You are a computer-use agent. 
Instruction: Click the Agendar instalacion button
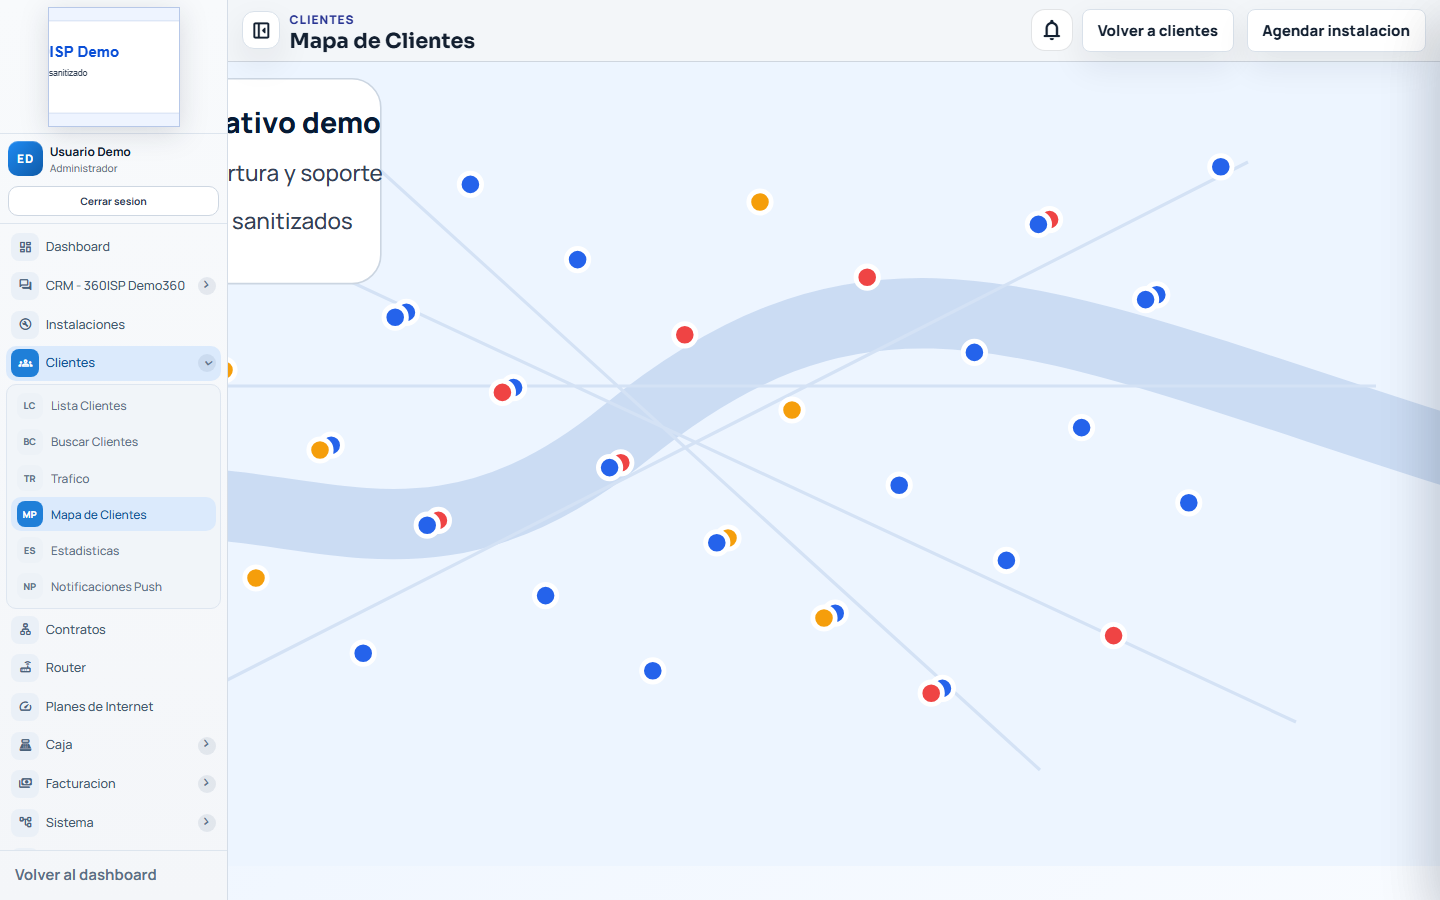[x=1336, y=31]
